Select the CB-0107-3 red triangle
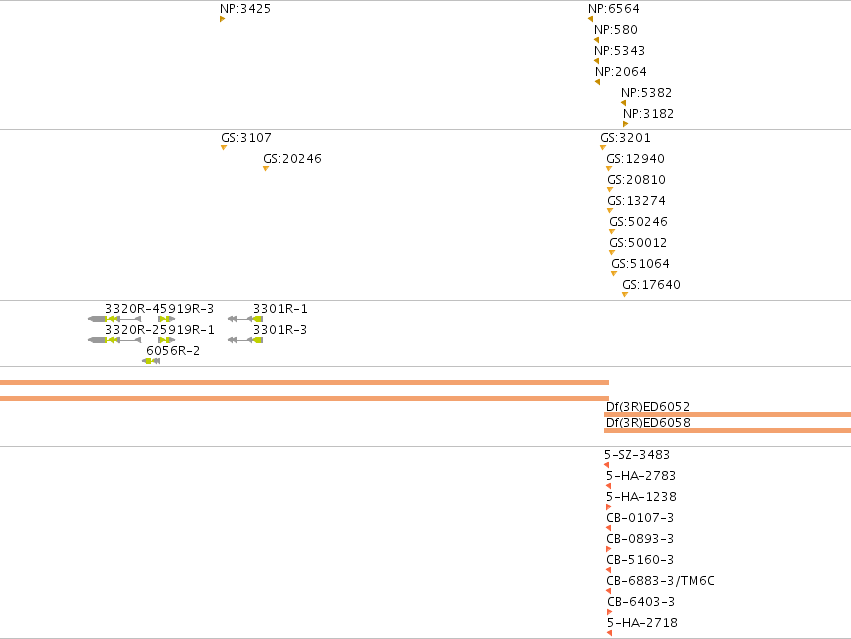This screenshot has width=851, height=639. tap(608, 528)
